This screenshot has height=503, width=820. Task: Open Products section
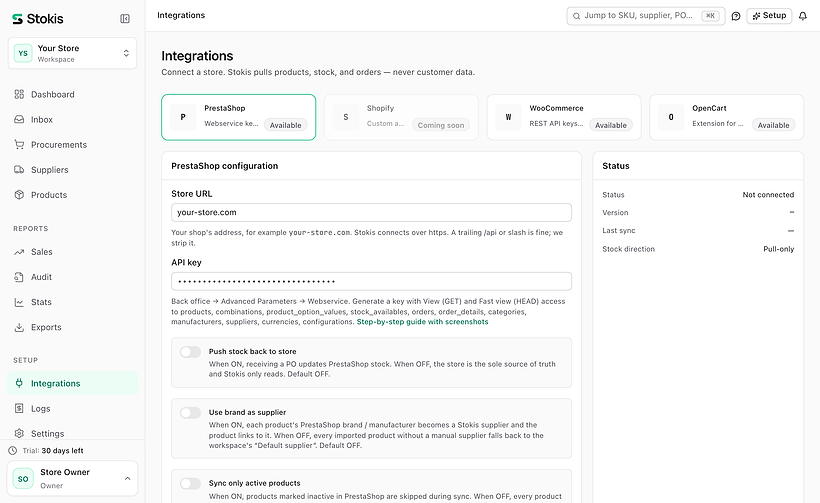72,195
